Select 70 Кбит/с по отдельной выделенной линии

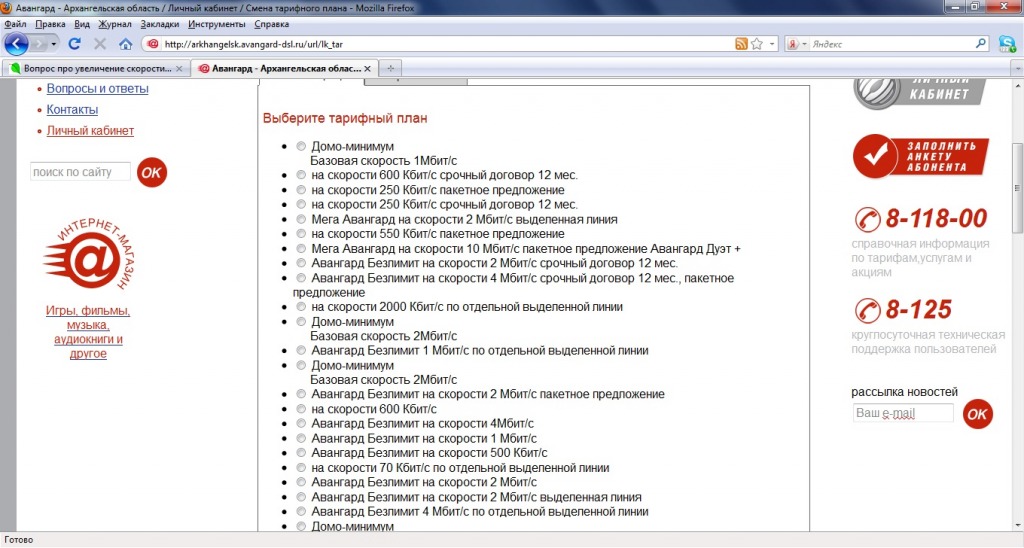point(300,468)
